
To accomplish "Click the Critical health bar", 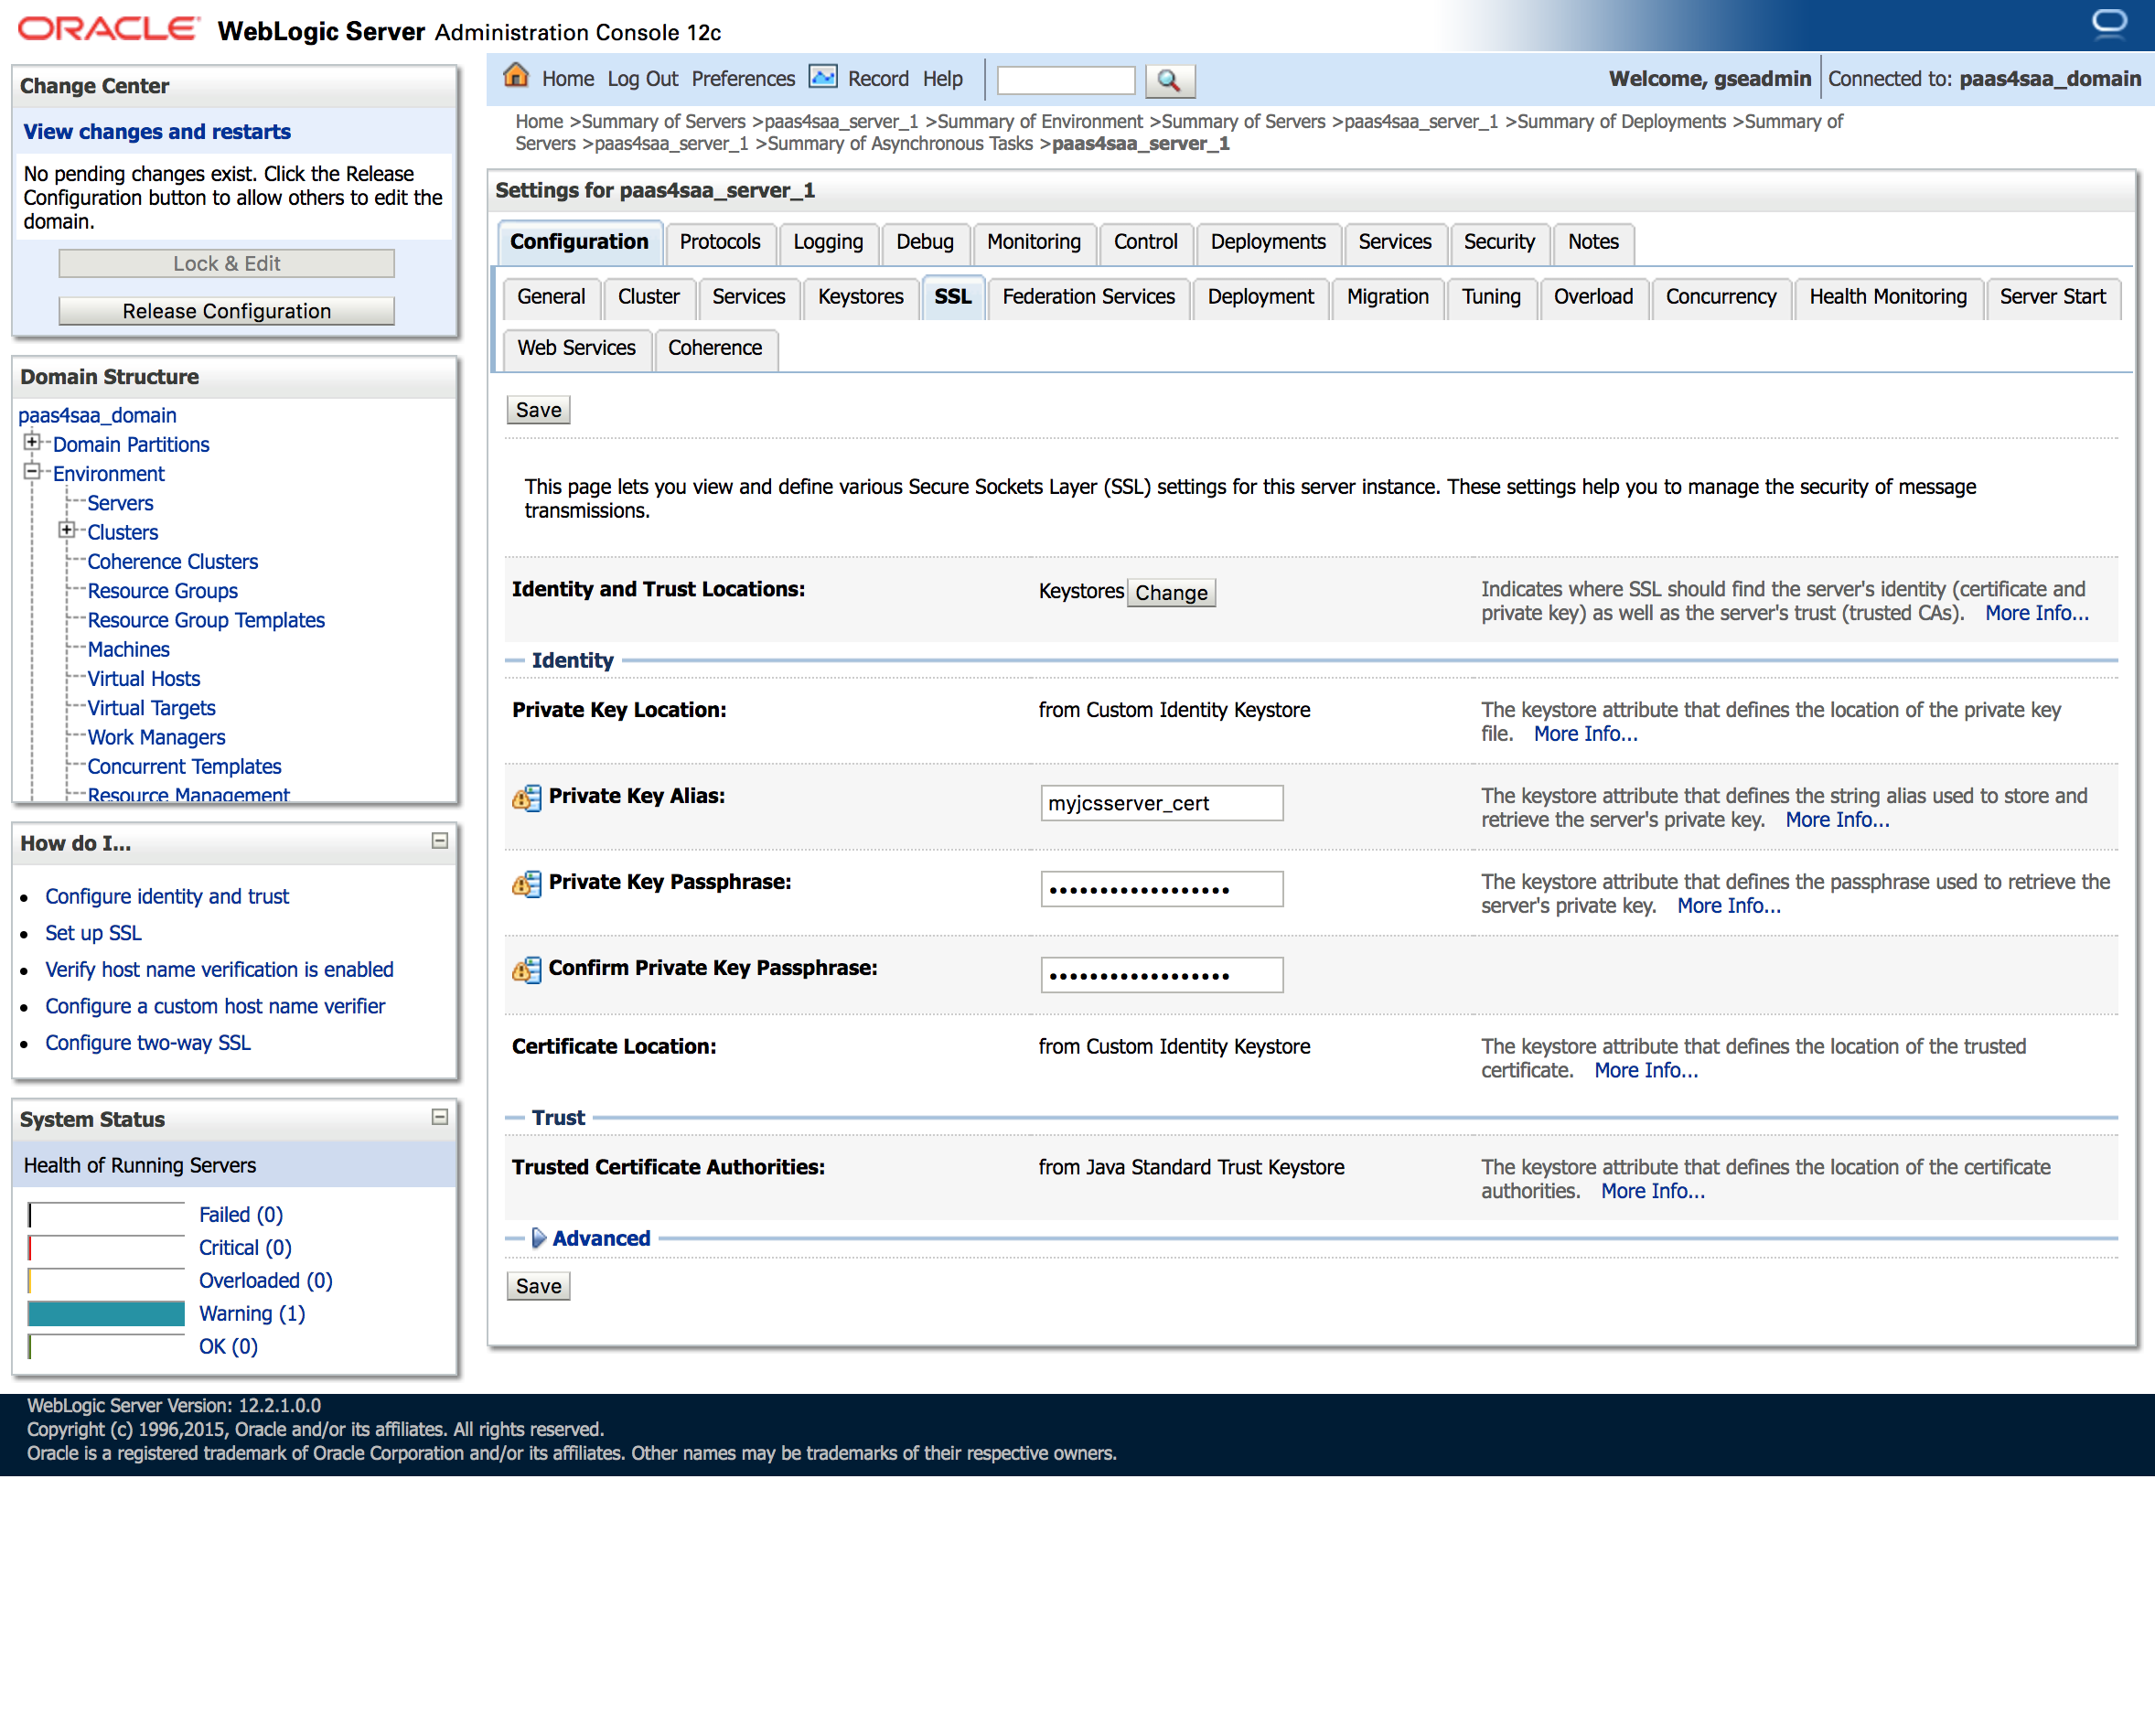I will click(x=106, y=1248).
